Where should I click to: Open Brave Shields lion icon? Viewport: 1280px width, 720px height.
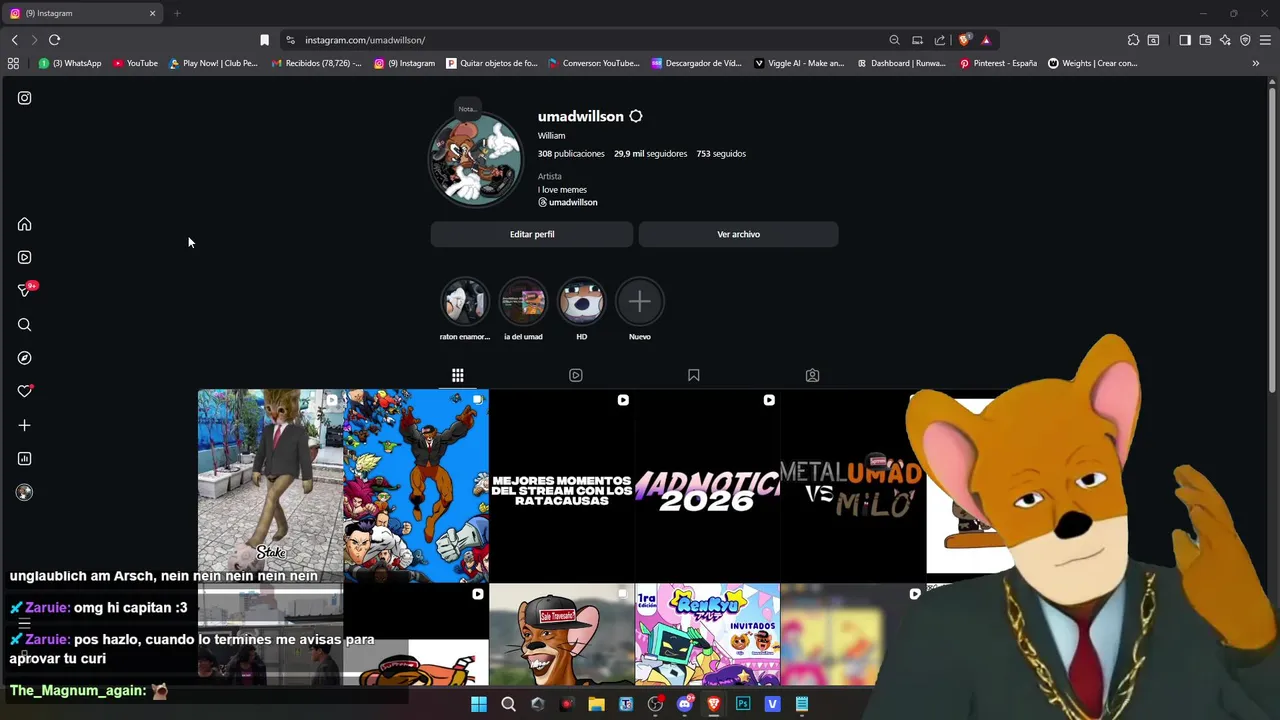pos(964,40)
